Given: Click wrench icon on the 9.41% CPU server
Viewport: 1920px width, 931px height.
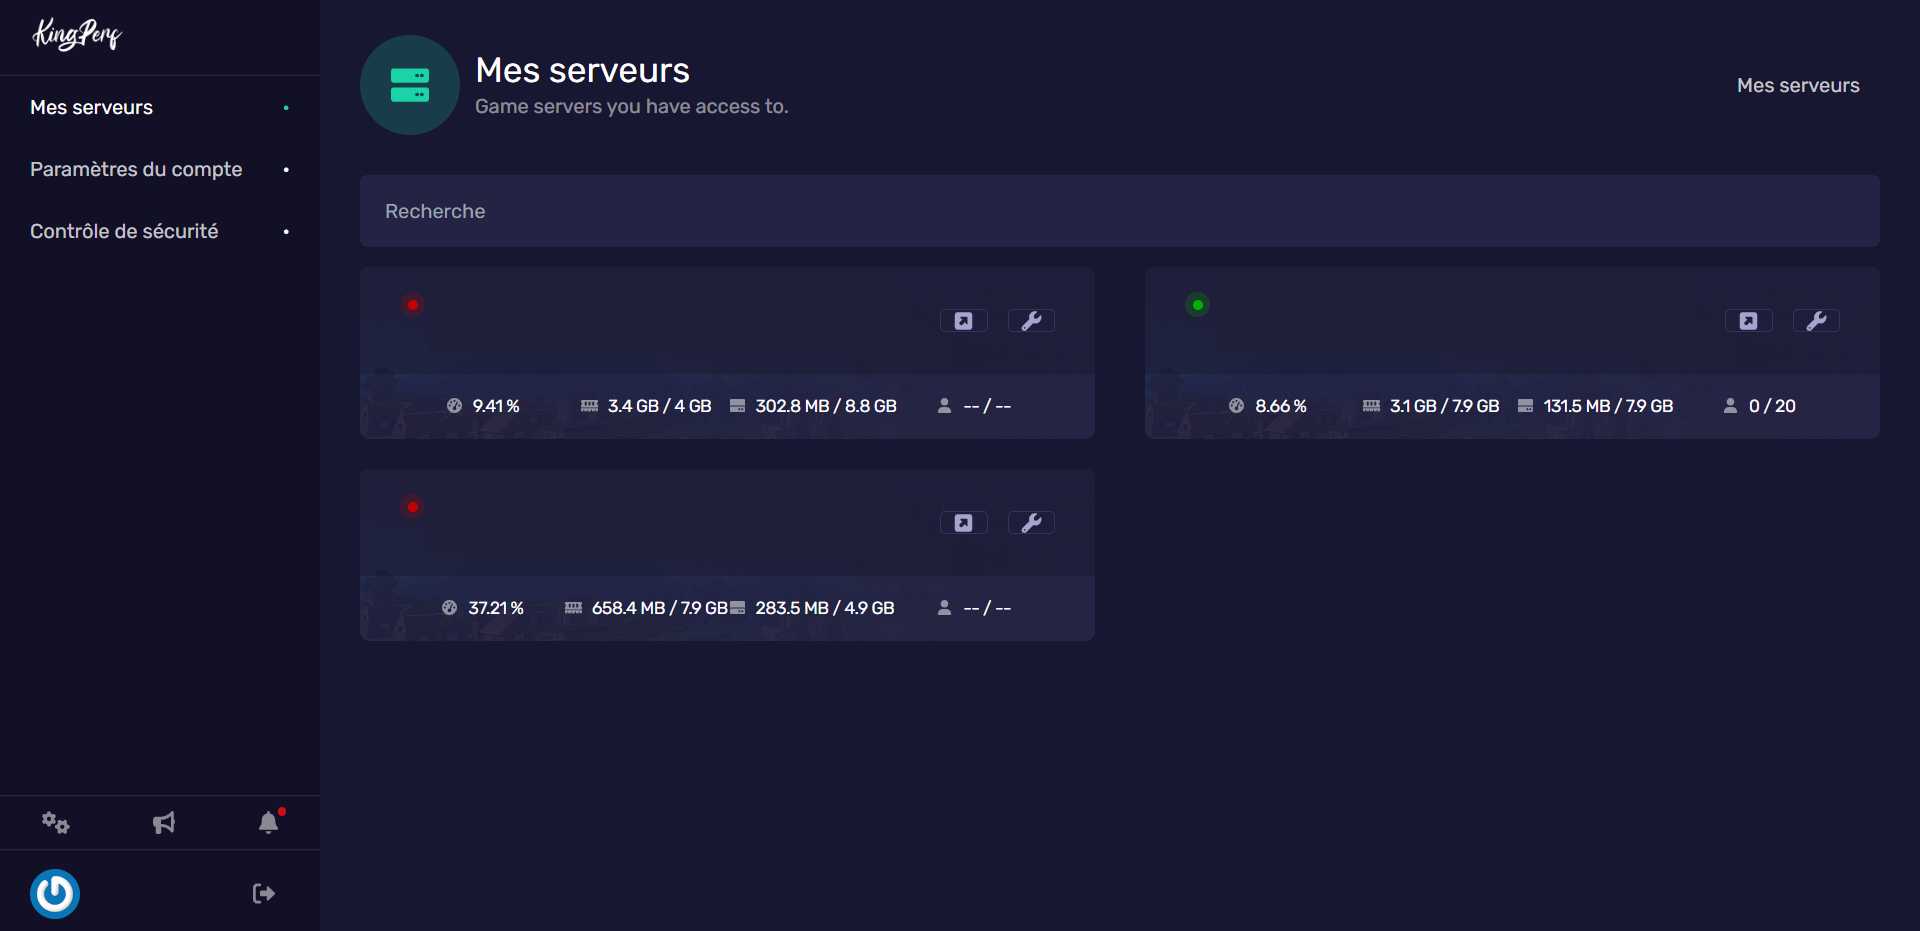Looking at the screenshot, I should [1031, 321].
